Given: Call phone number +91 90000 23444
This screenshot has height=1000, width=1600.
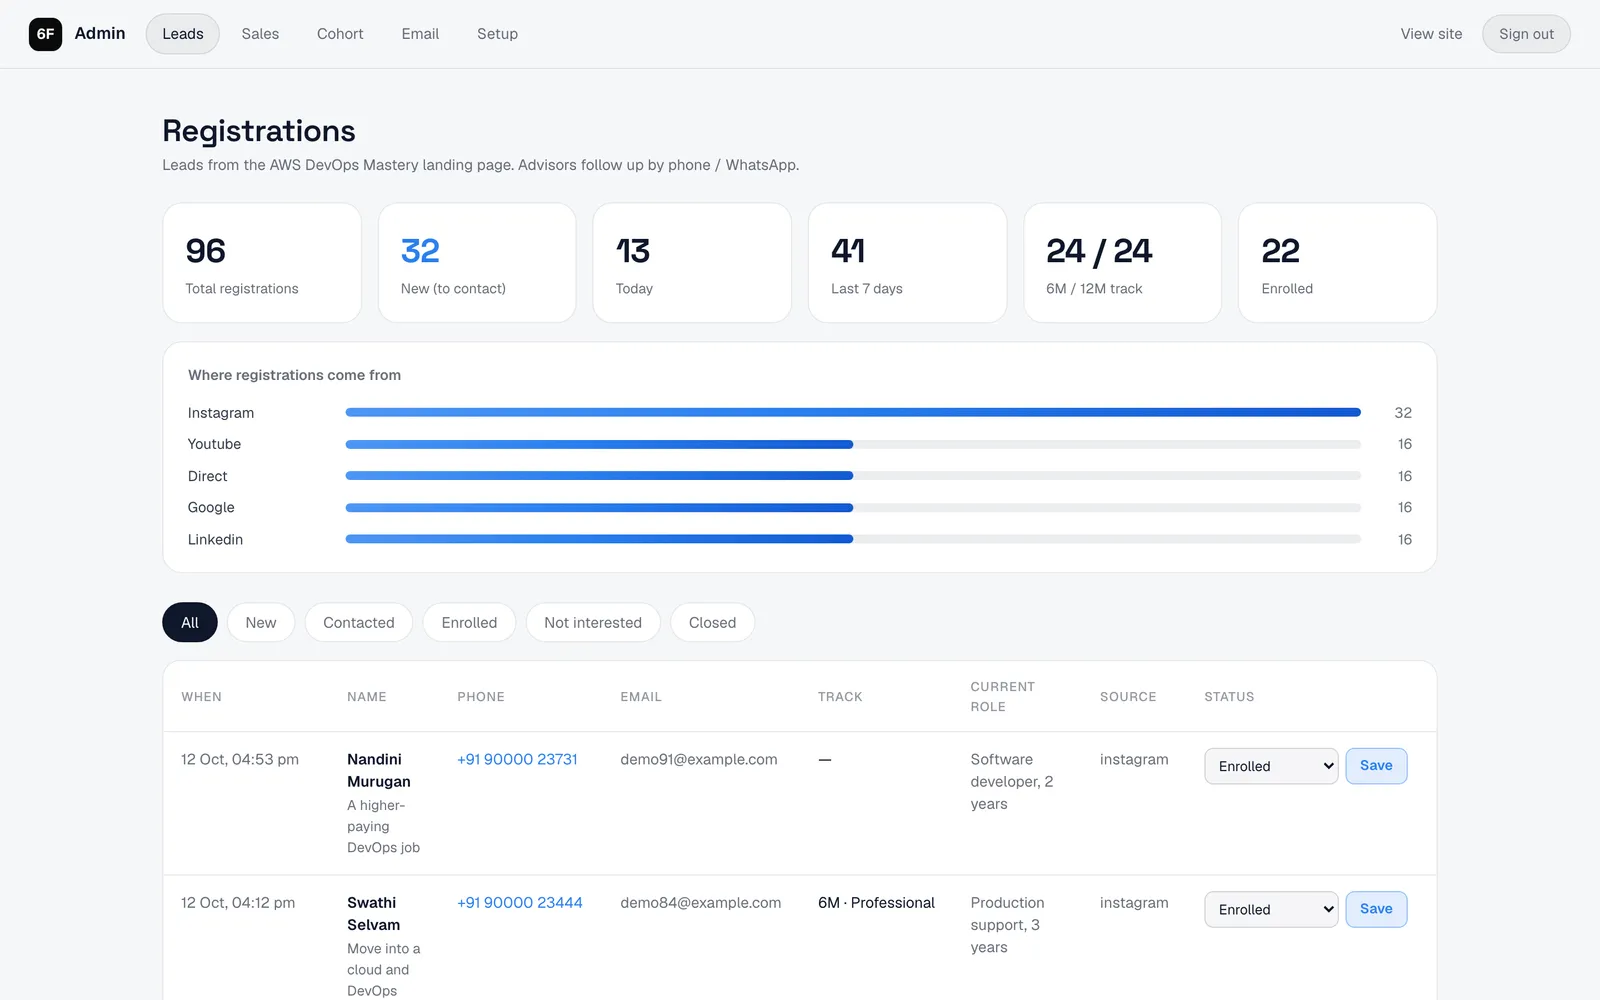Looking at the screenshot, I should pyautogui.click(x=520, y=902).
